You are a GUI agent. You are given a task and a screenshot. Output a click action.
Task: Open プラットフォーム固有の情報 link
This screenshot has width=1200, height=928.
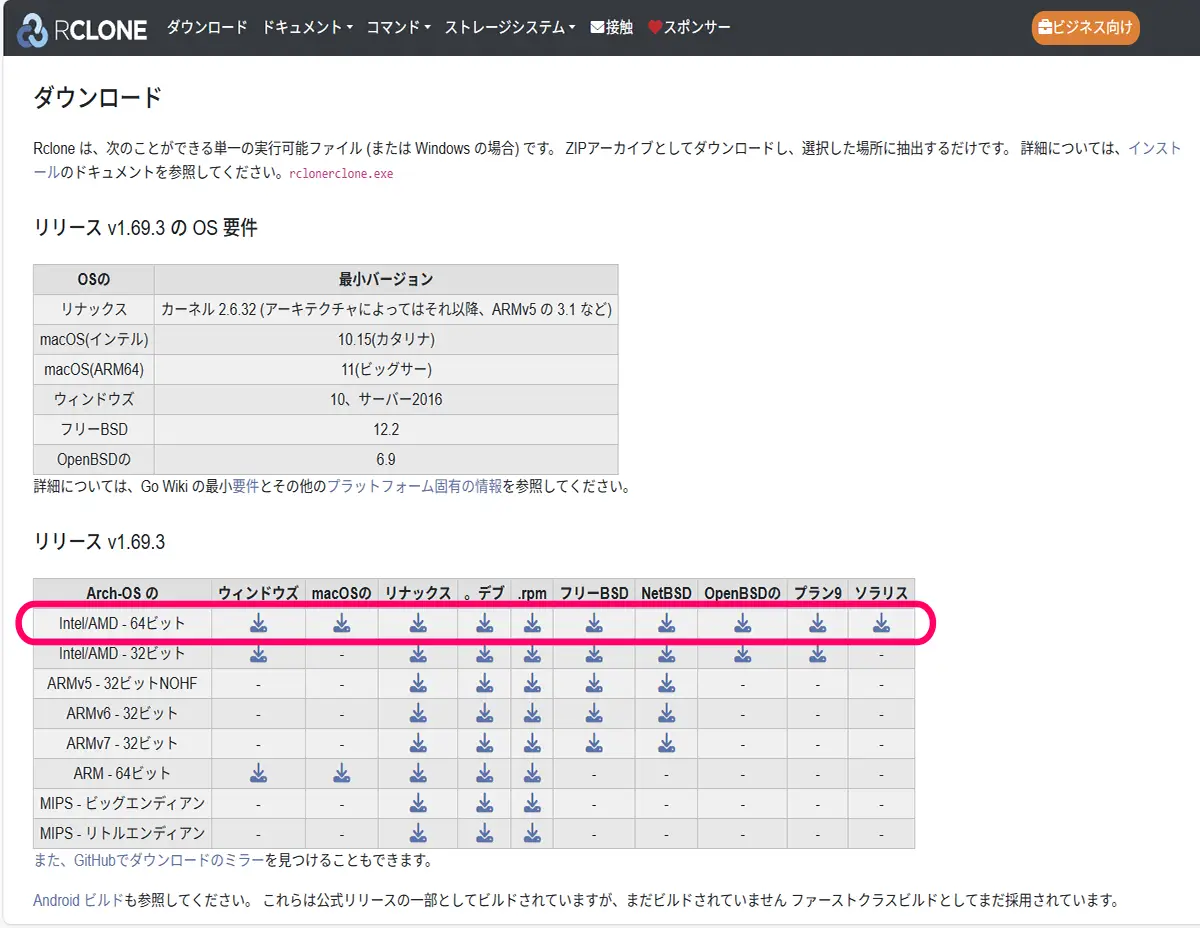(415, 488)
